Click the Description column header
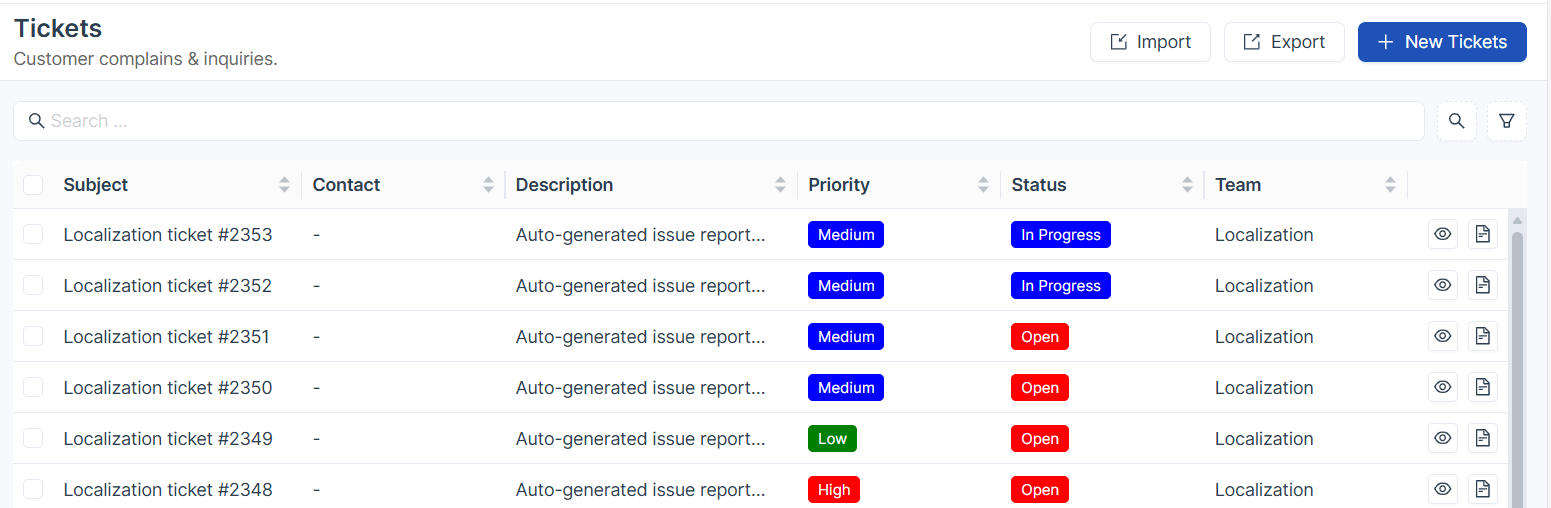The height and width of the screenshot is (508, 1551). pyautogui.click(x=564, y=185)
